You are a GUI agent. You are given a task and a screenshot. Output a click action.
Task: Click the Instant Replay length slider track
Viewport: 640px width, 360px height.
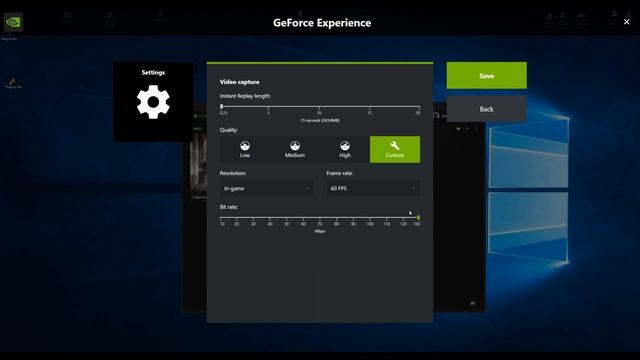point(320,107)
